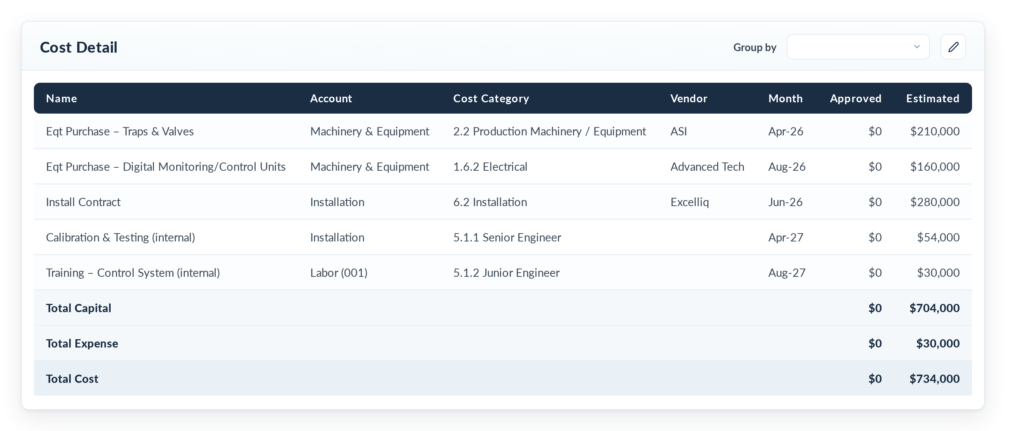Click the 'Apr-26' month cell

click(x=786, y=131)
